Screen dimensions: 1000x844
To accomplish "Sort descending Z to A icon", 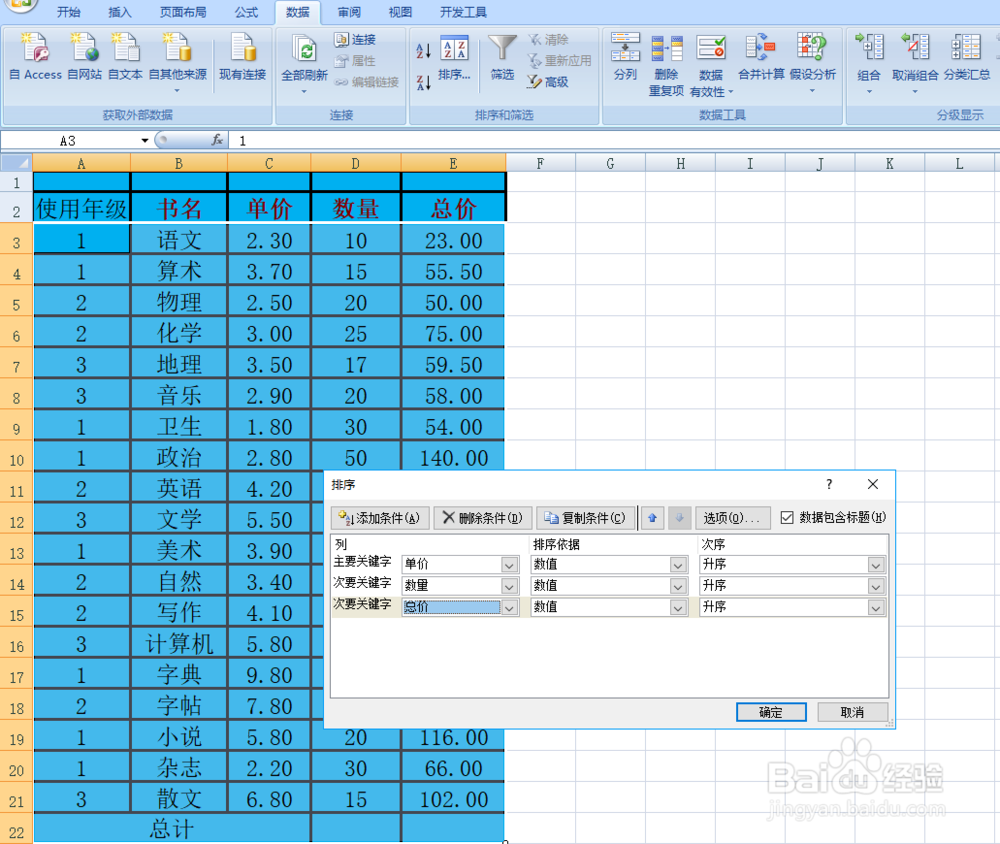I will [423, 82].
